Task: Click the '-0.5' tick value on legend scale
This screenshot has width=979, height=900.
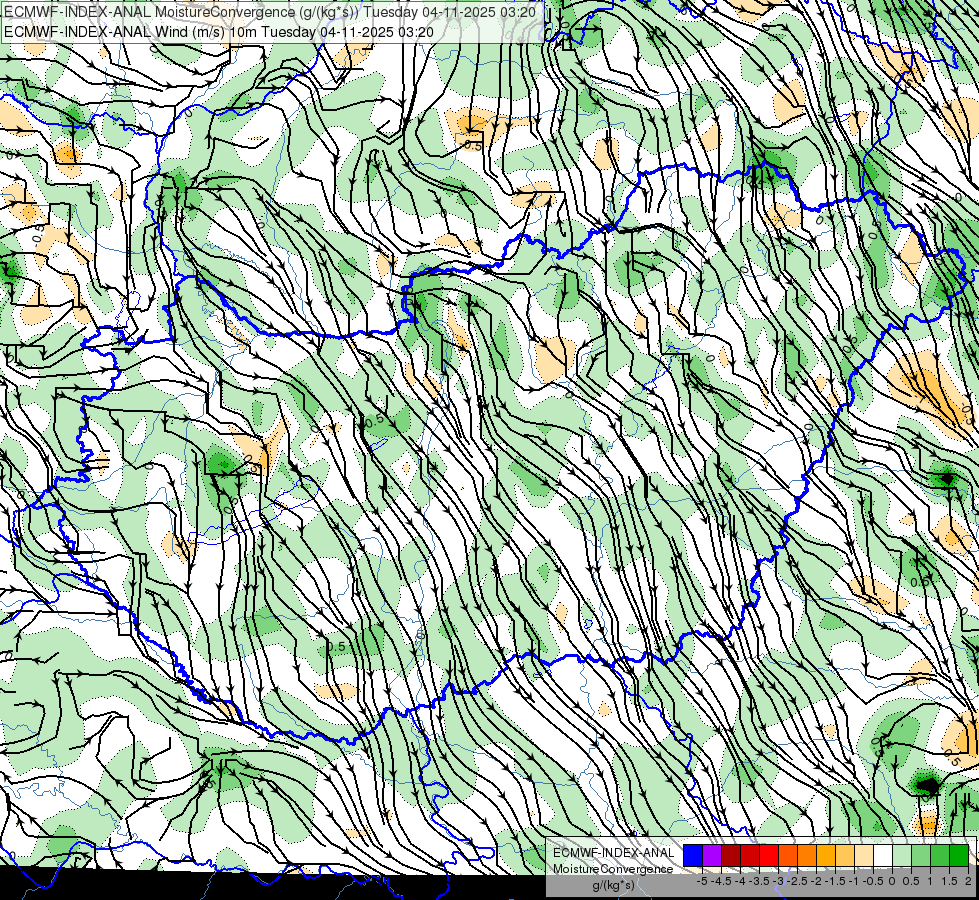Action: pyautogui.click(x=873, y=881)
